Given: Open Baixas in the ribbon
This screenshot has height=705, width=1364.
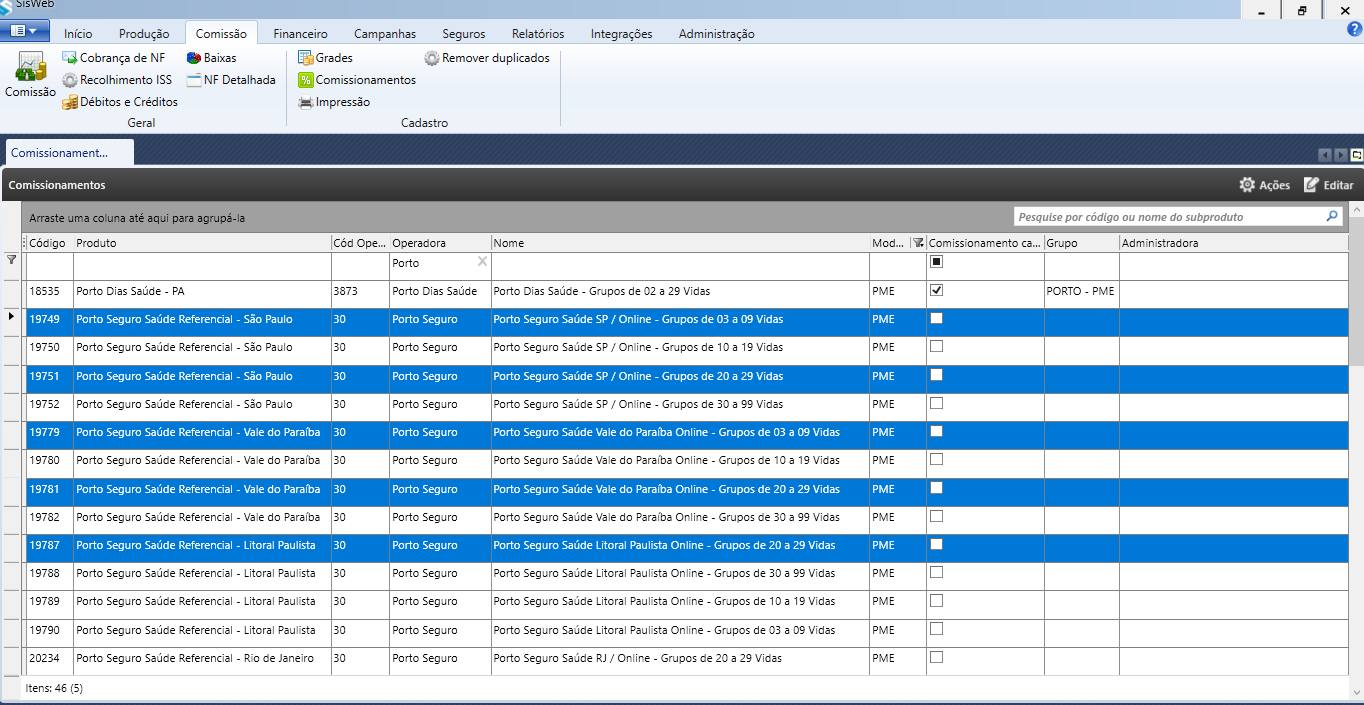Looking at the screenshot, I should 211,58.
